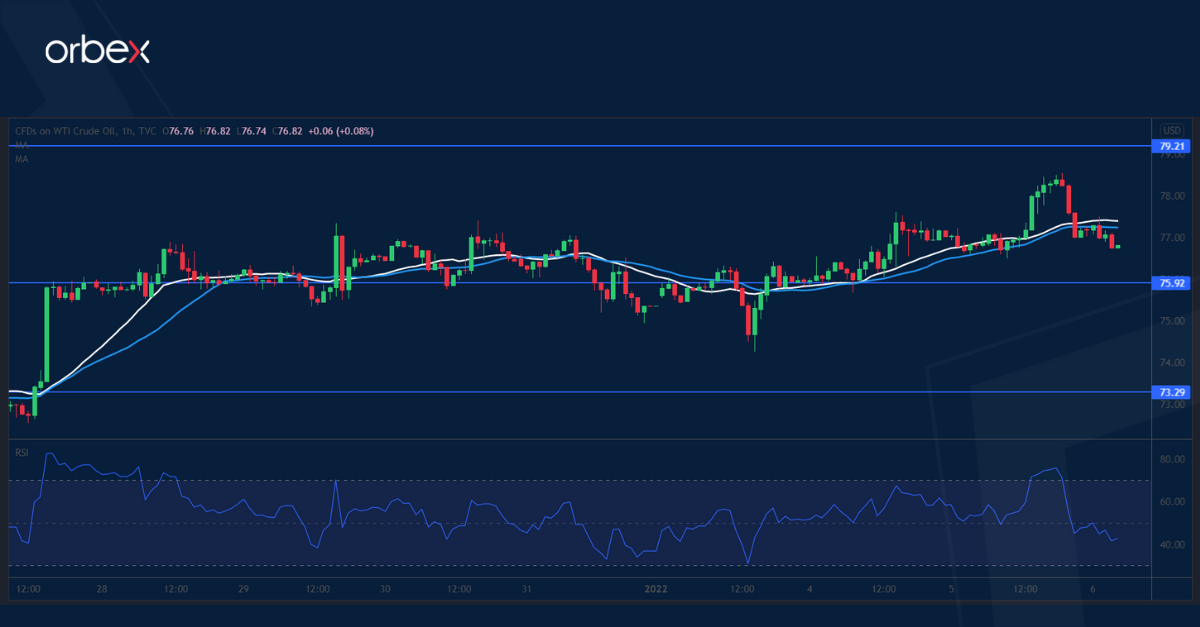Click the RSI indicator label

21,452
